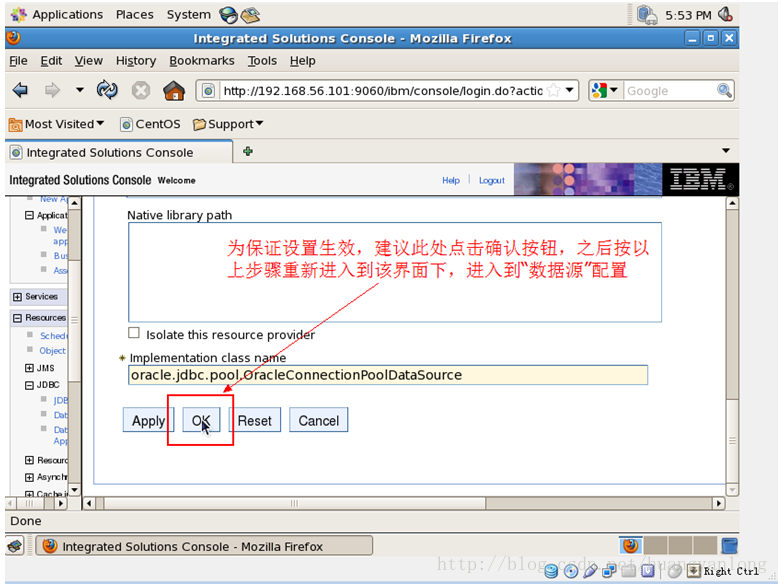Open the GNOME Places menu
This screenshot has width=778, height=584.
pyautogui.click(x=134, y=14)
